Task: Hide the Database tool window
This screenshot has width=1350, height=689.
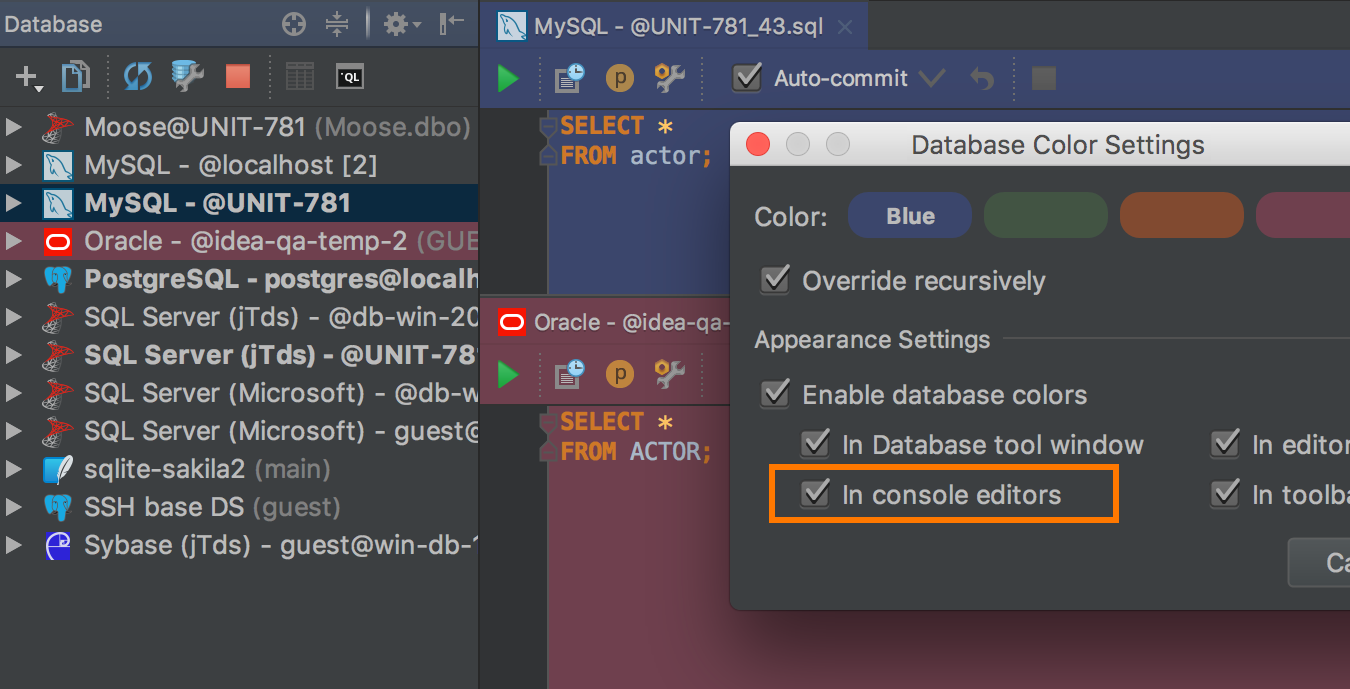Action: 452,25
